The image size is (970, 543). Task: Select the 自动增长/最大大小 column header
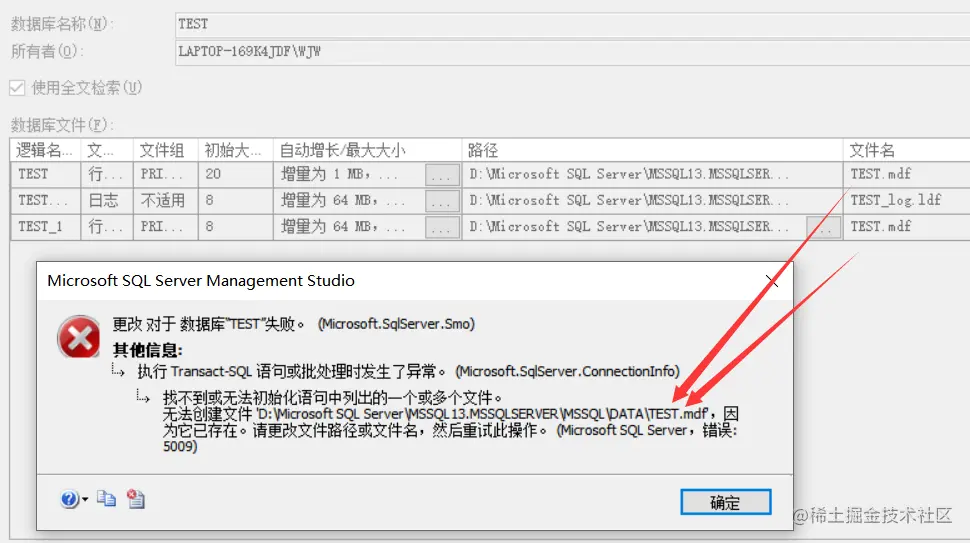point(367,150)
